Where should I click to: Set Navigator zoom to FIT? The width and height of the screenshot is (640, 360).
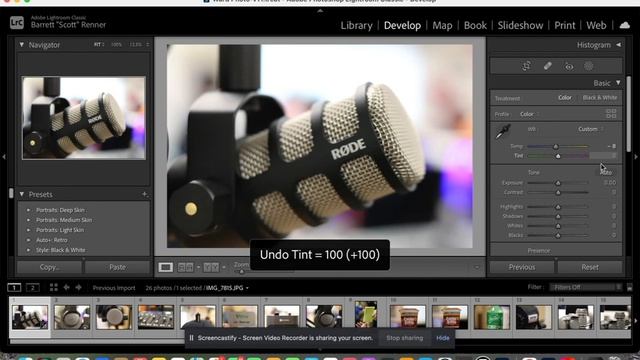coord(98,44)
